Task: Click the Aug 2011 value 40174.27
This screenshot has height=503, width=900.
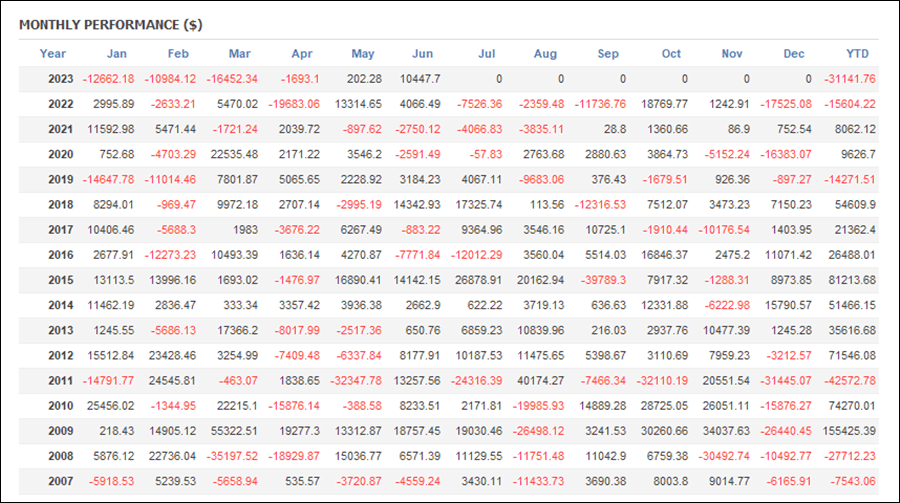Action: (541, 381)
